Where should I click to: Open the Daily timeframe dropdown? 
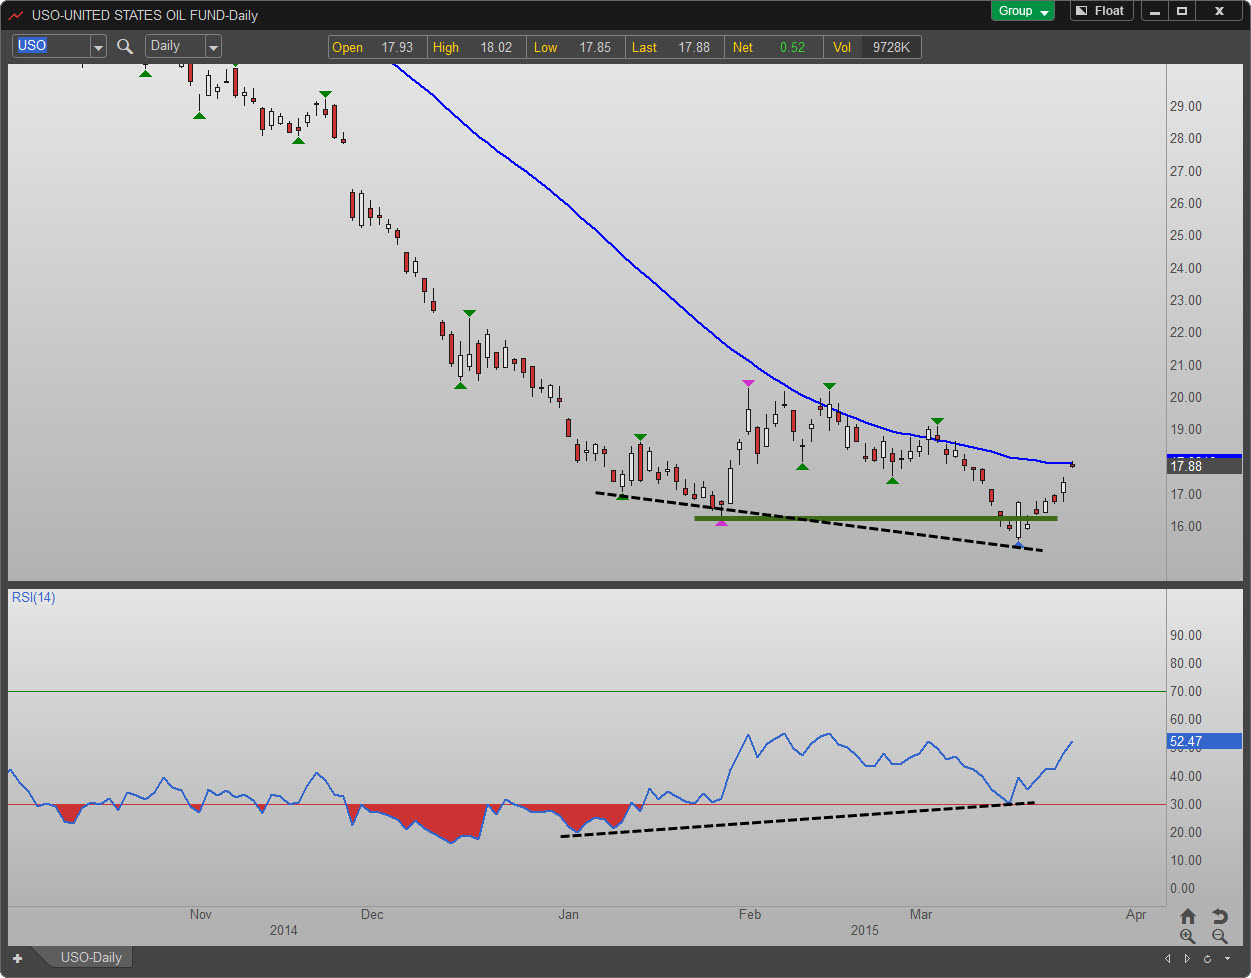(x=212, y=47)
